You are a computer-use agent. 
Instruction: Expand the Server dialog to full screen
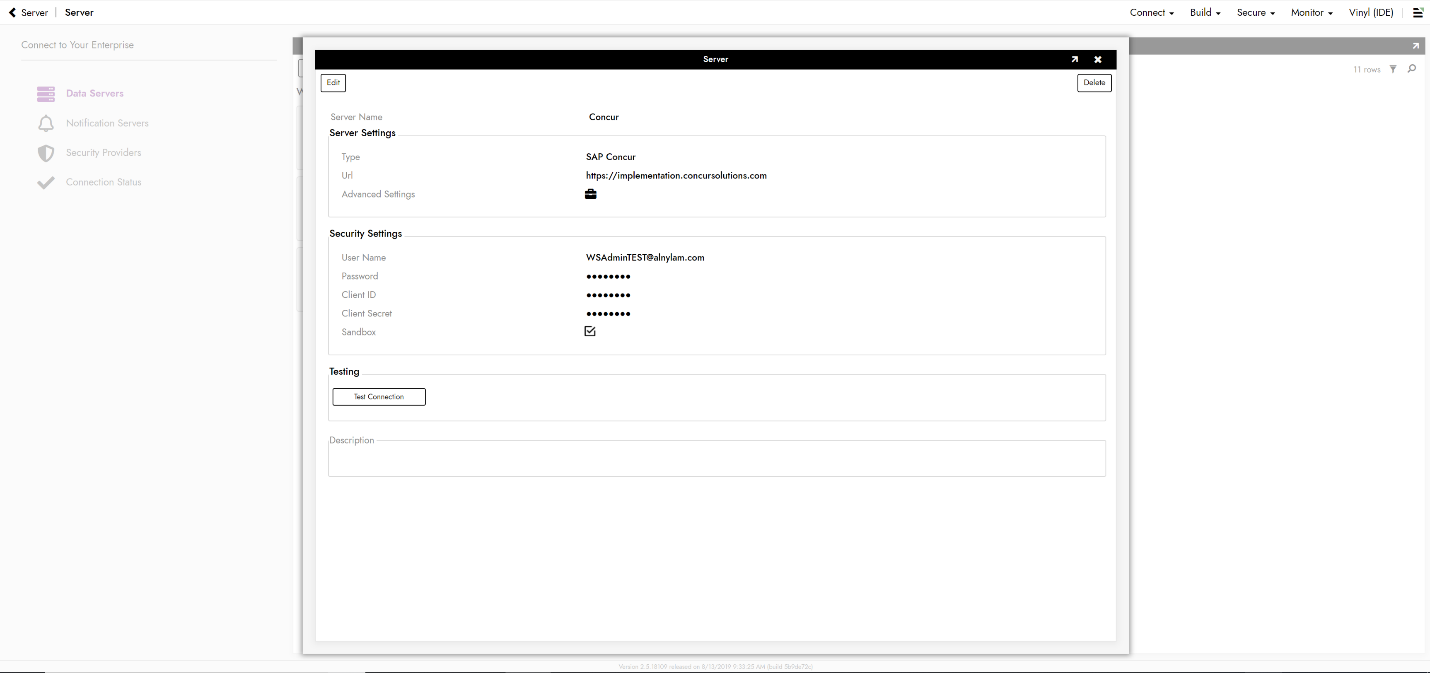(1075, 60)
